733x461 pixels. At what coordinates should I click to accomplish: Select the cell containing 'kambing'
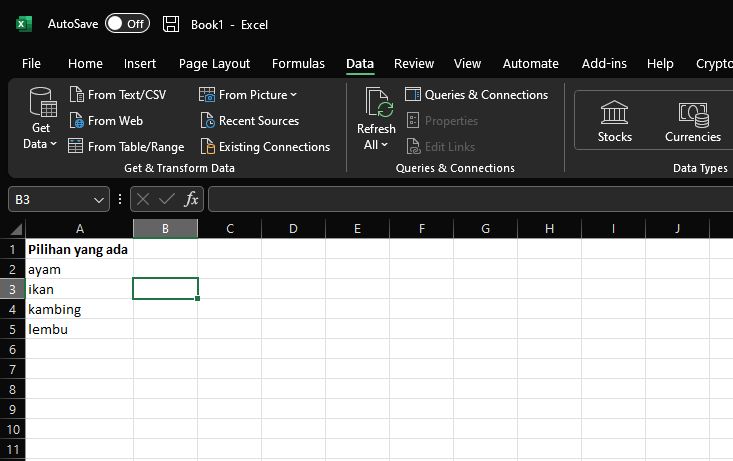coord(79,309)
